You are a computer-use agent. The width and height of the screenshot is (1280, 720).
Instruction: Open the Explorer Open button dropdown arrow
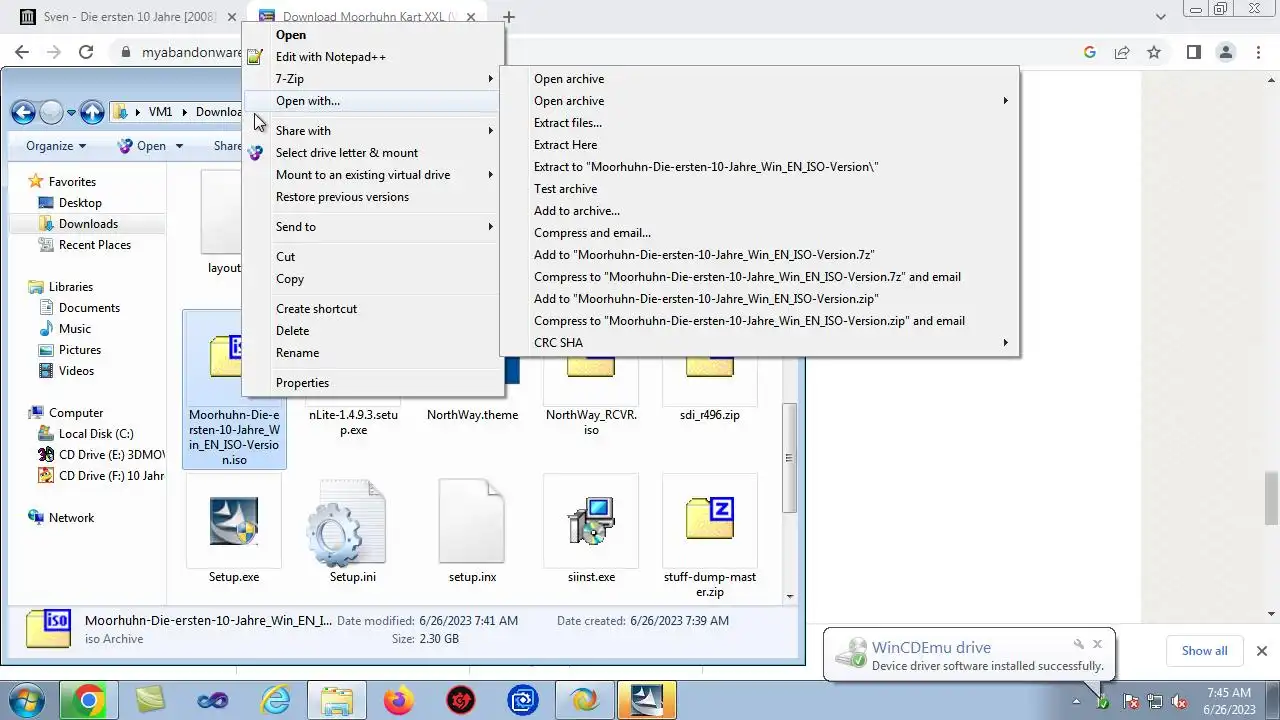(x=180, y=146)
